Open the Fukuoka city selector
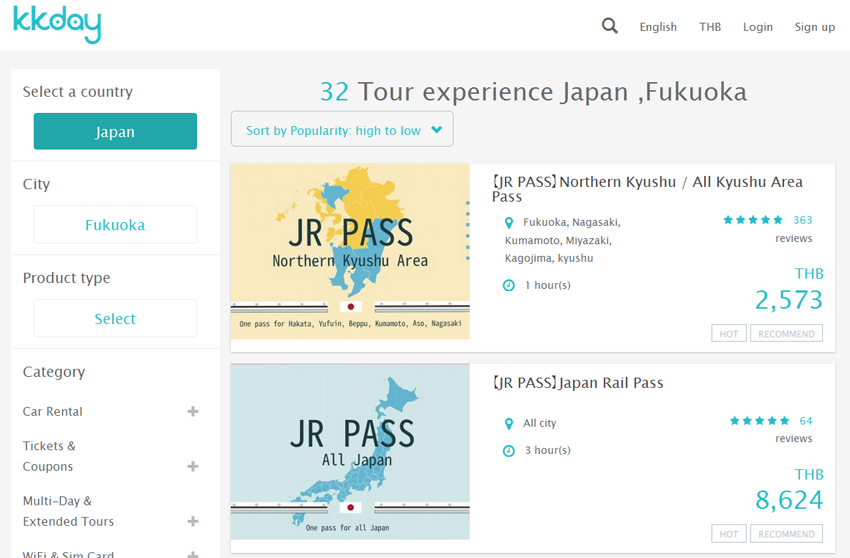Screen dimensions: 850x558 (115, 225)
